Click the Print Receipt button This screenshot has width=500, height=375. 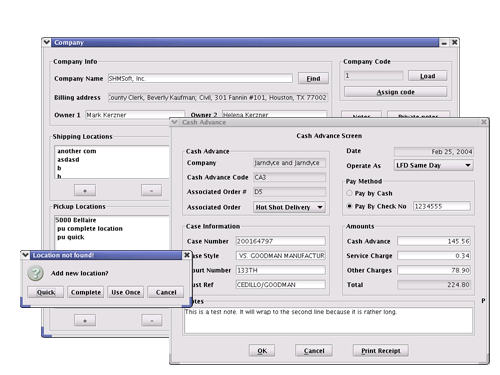point(381,351)
